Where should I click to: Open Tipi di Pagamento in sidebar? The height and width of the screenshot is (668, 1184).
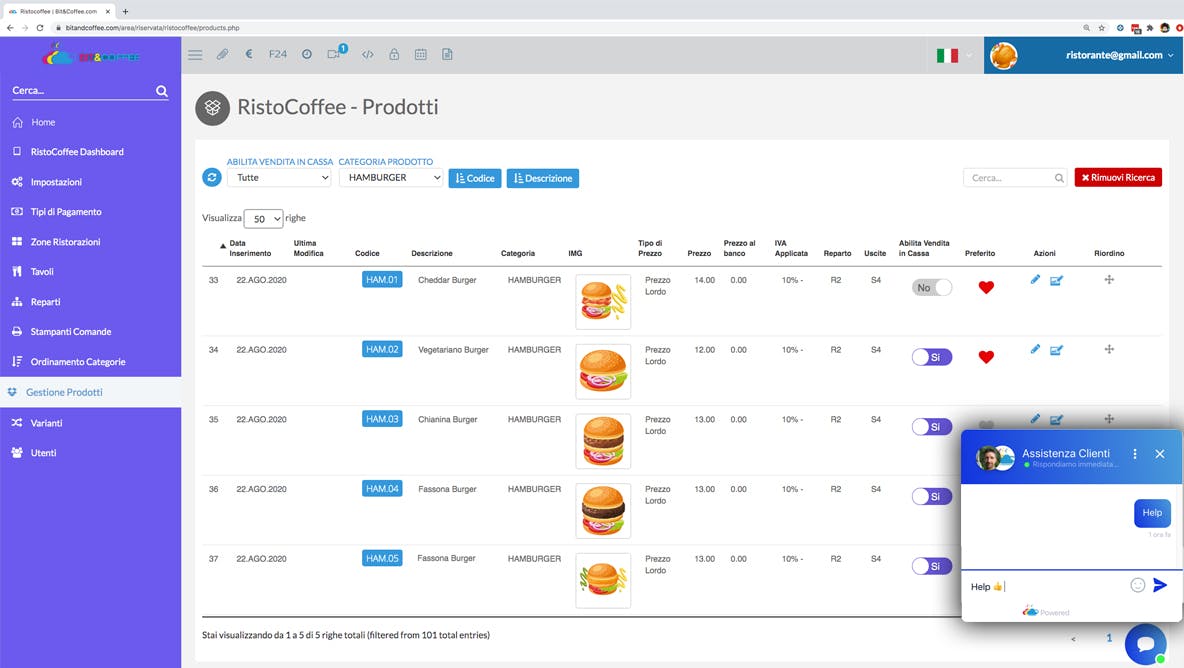[x=66, y=212]
